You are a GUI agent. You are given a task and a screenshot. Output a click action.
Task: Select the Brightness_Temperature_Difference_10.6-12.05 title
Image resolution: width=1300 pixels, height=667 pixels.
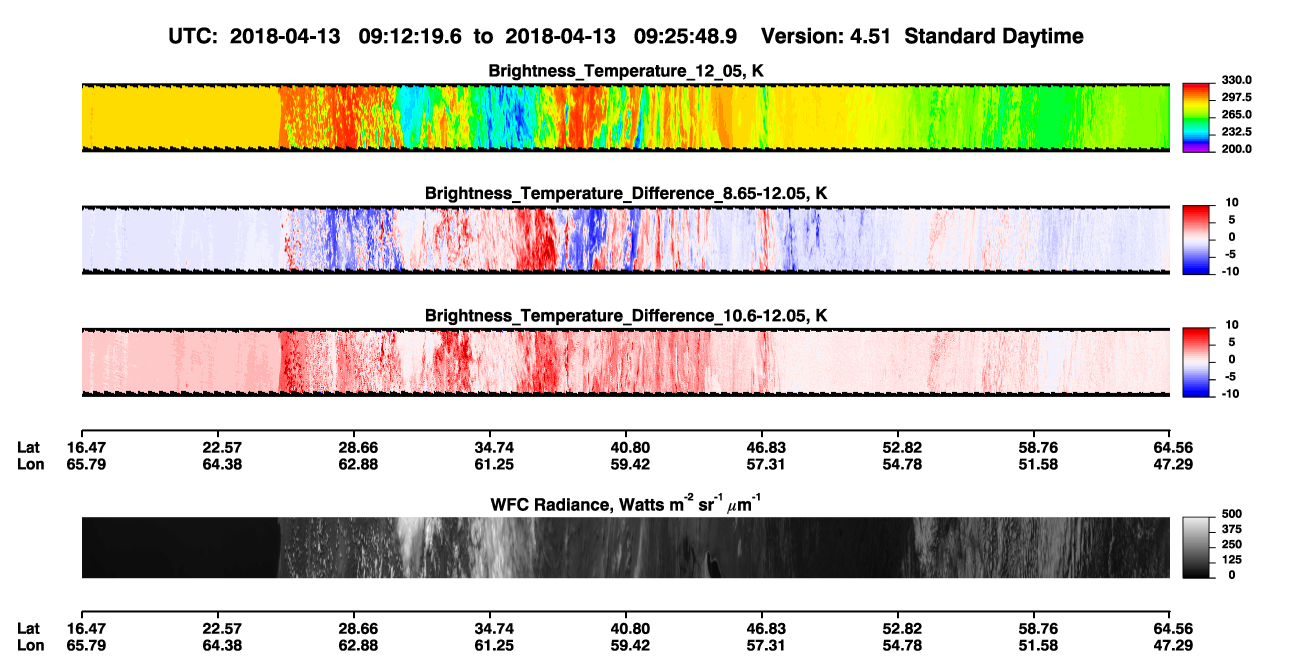coord(626,315)
